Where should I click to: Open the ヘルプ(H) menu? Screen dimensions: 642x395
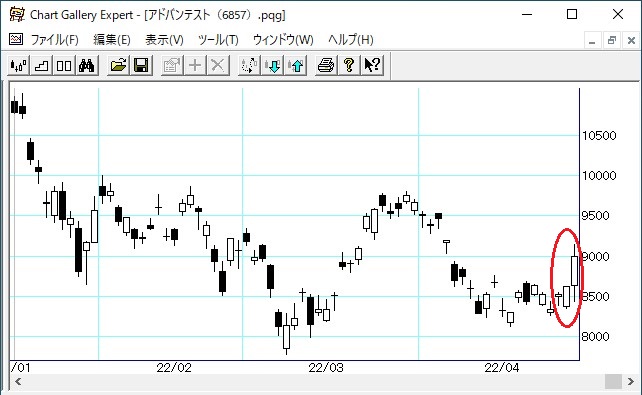[351, 40]
